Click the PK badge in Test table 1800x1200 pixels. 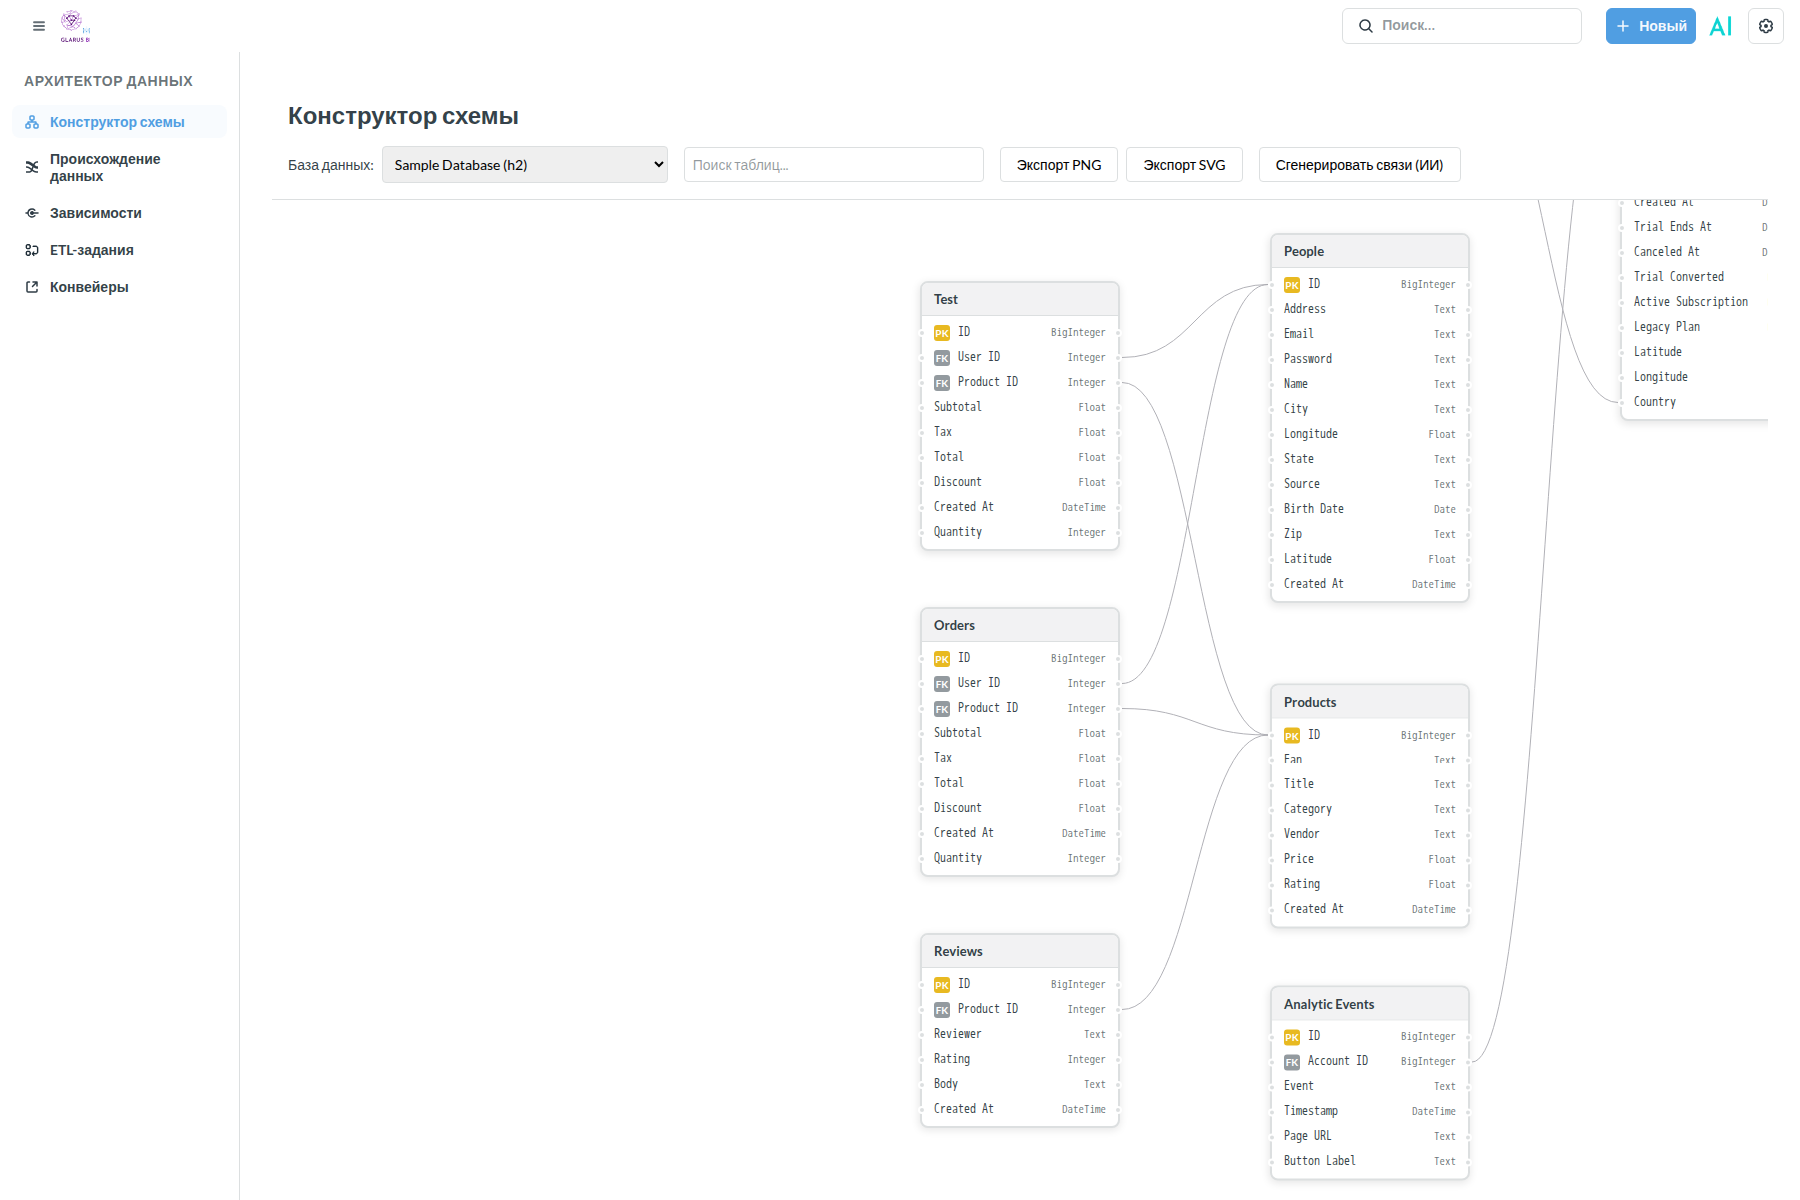tap(942, 333)
